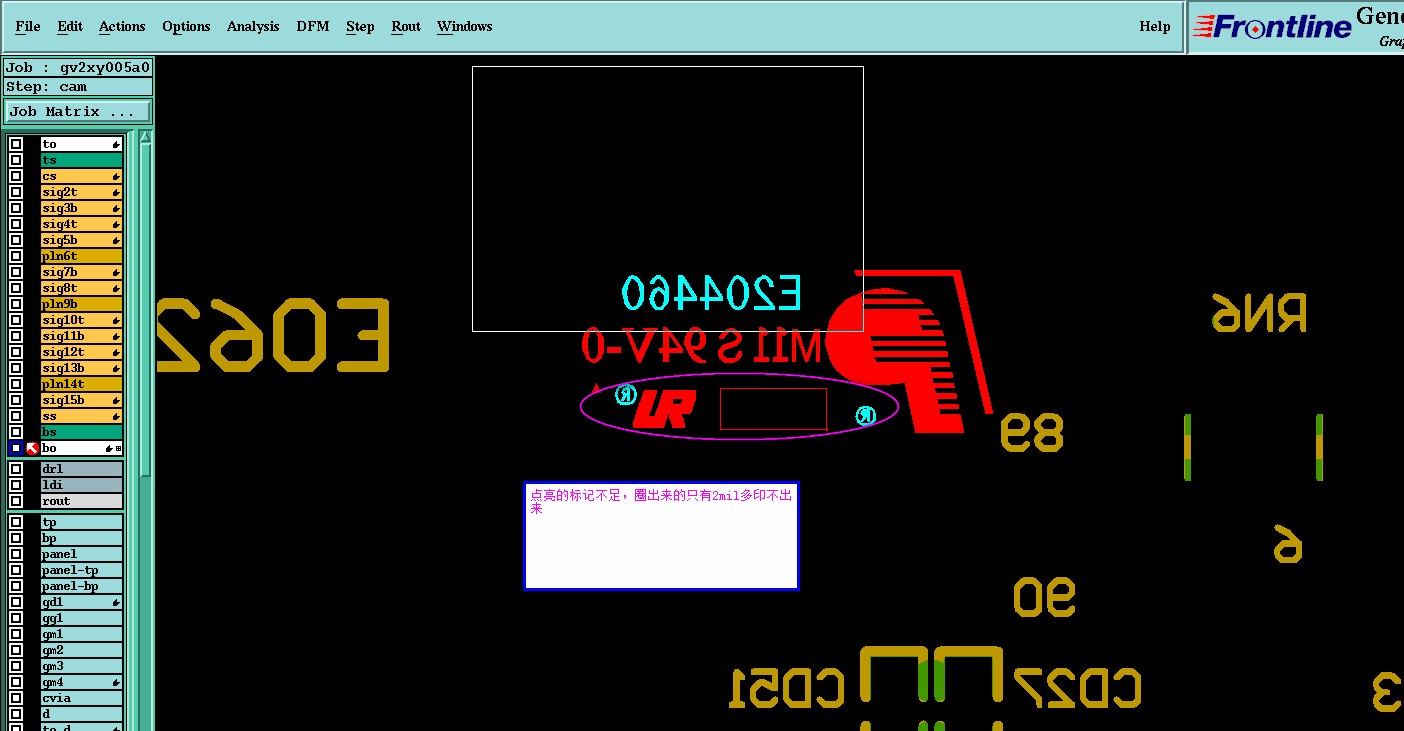The height and width of the screenshot is (731, 1404).
Task: Open the File menu
Action: coord(28,26)
